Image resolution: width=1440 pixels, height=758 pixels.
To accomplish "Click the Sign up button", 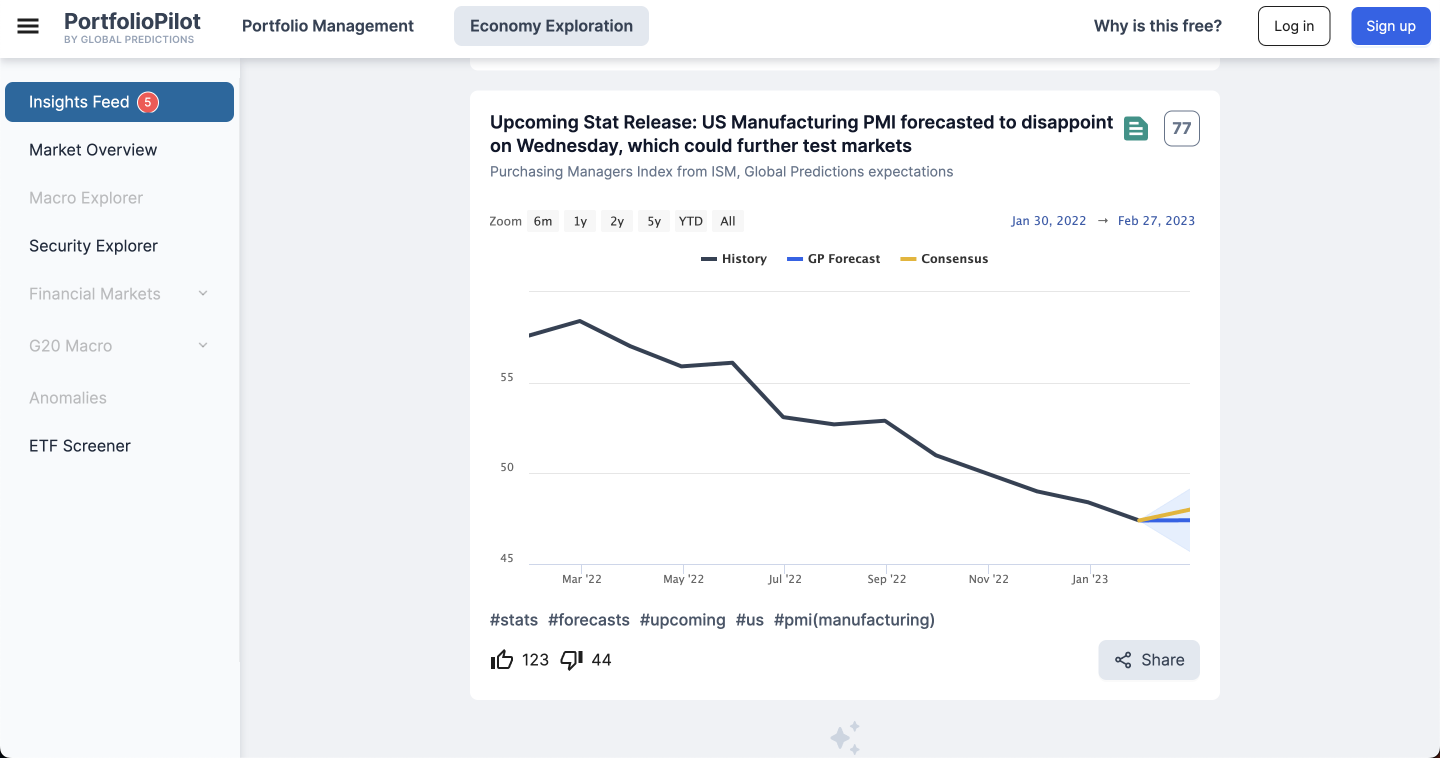I will tap(1390, 26).
